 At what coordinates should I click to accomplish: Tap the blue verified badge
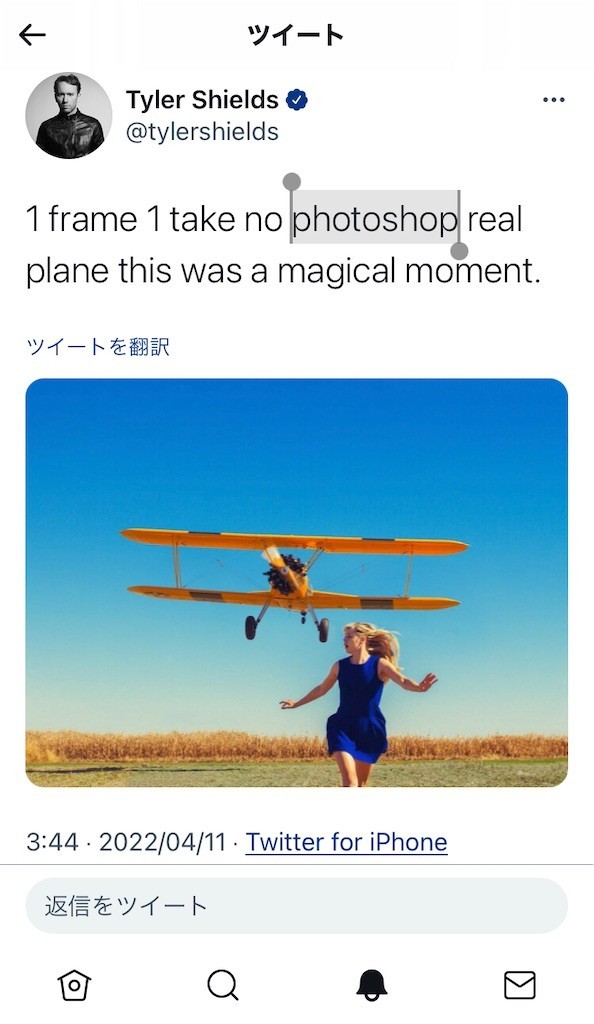[297, 101]
